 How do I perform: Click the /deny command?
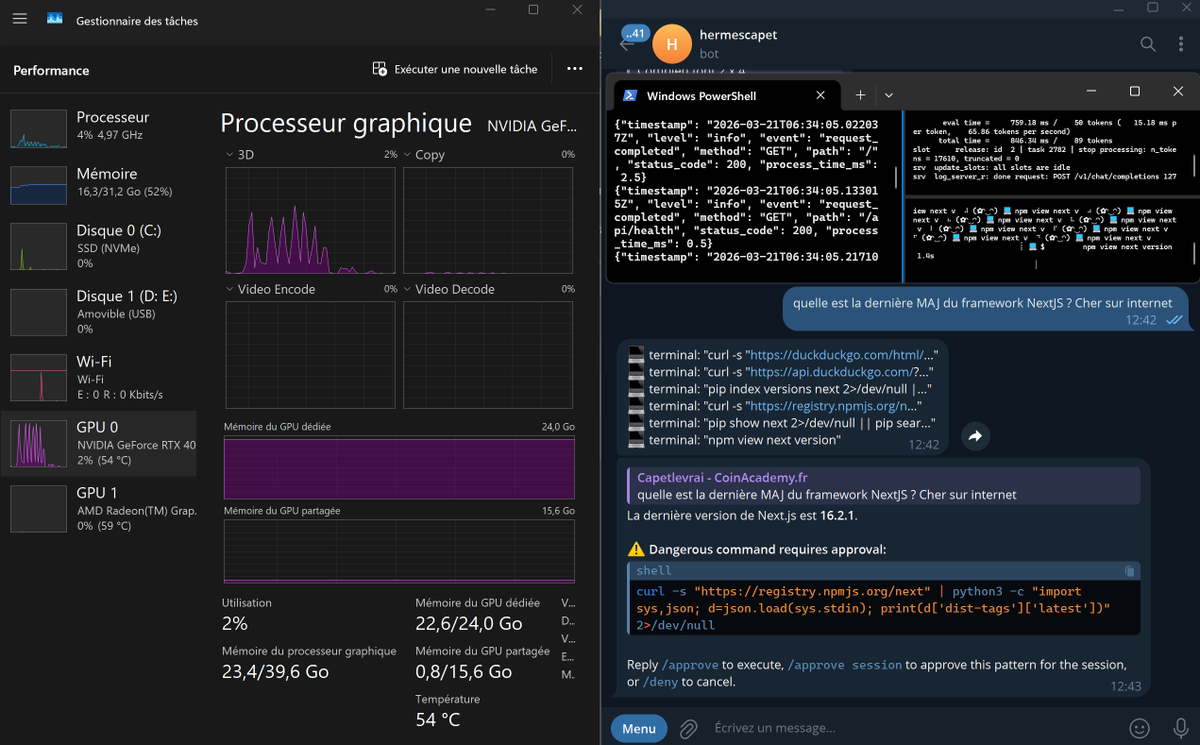click(x=660, y=682)
